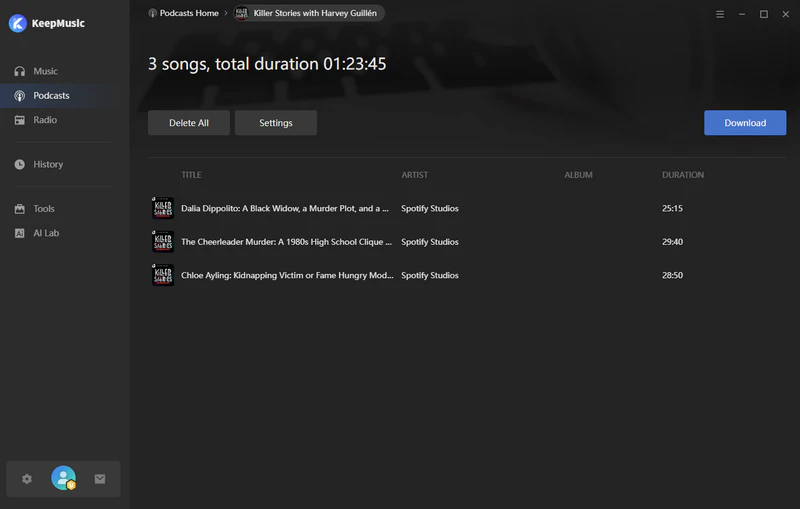The width and height of the screenshot is (800, 509).
Task: Click the TITLE column header
Action: coord(191,175)
